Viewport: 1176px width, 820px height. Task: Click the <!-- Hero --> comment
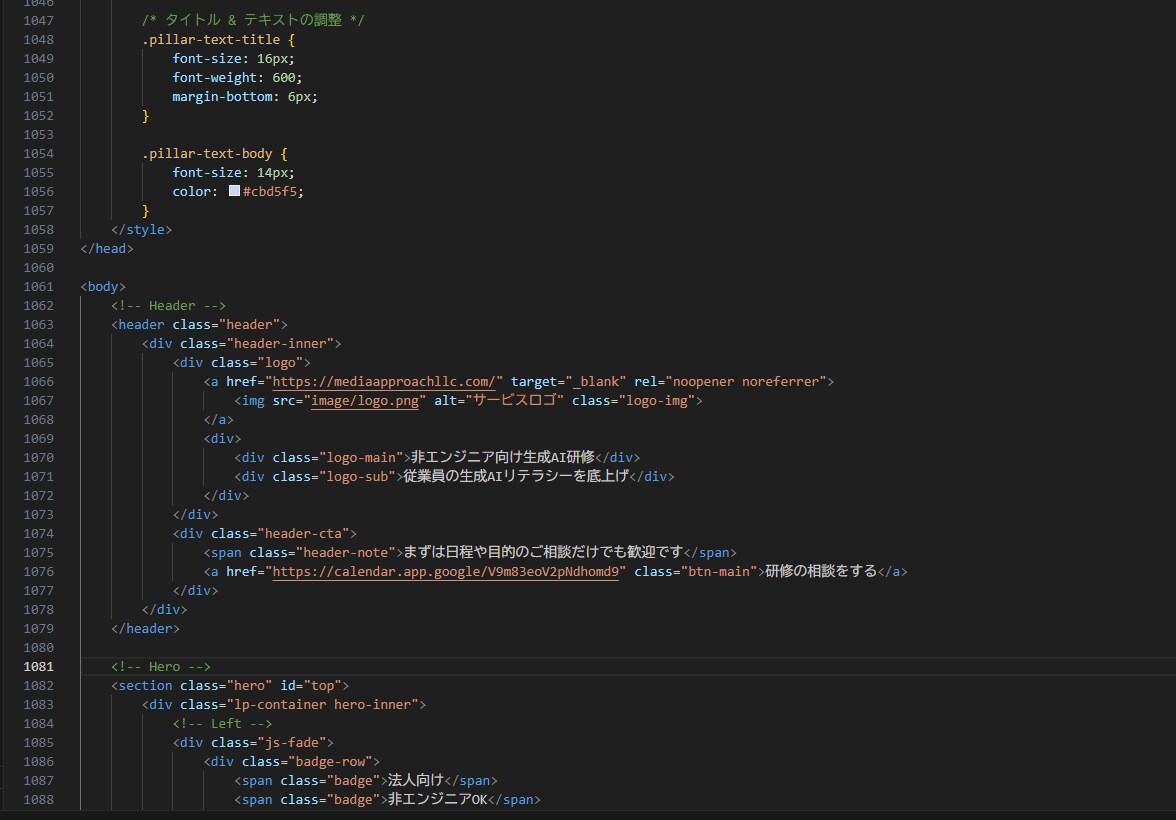[x=160, y=666]
